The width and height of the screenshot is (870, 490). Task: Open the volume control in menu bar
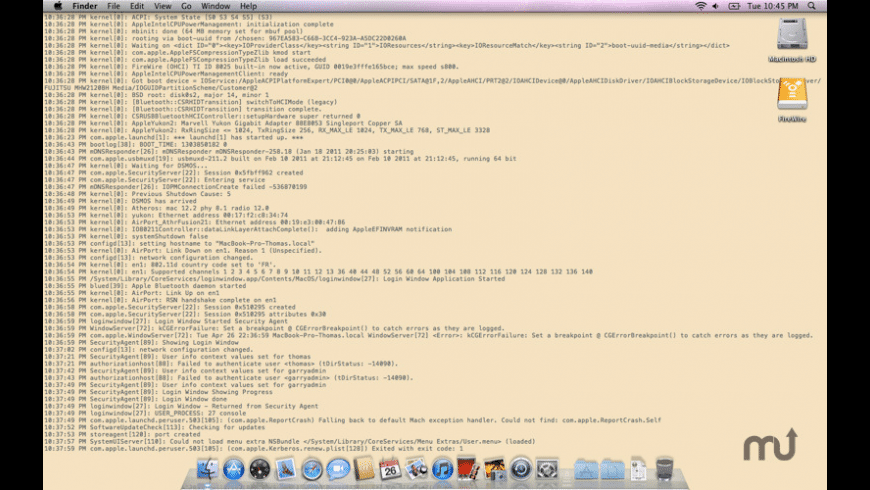[x=716, y=6]
